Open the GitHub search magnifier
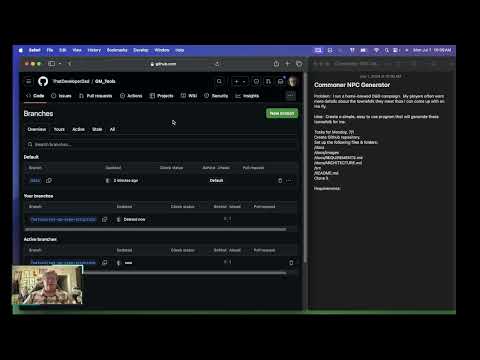 point(219,81)
